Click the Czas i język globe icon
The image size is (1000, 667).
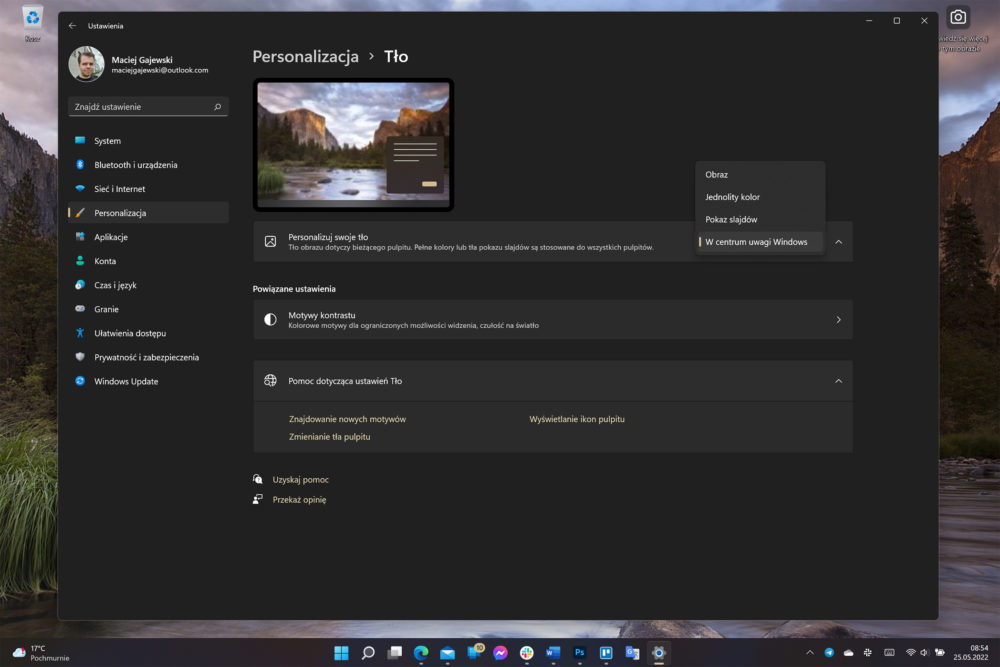[80, 285]
